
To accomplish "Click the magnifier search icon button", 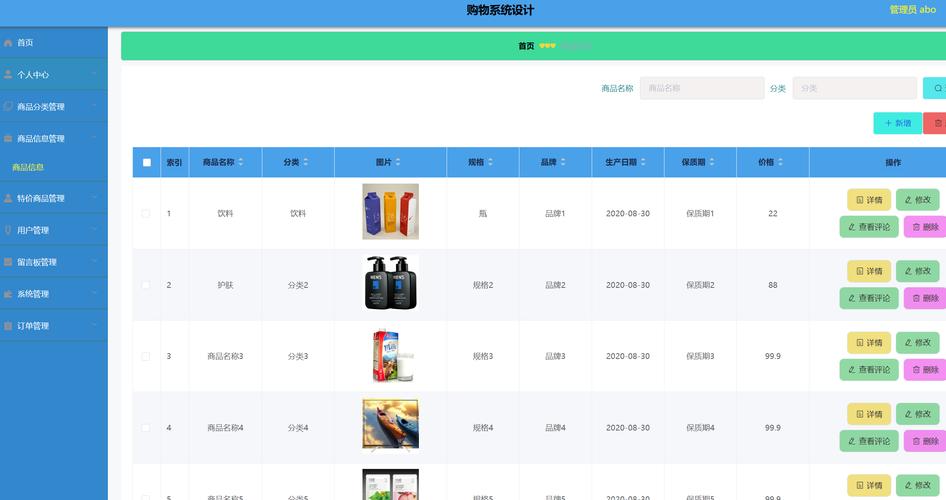I will (x=937, y=88).
